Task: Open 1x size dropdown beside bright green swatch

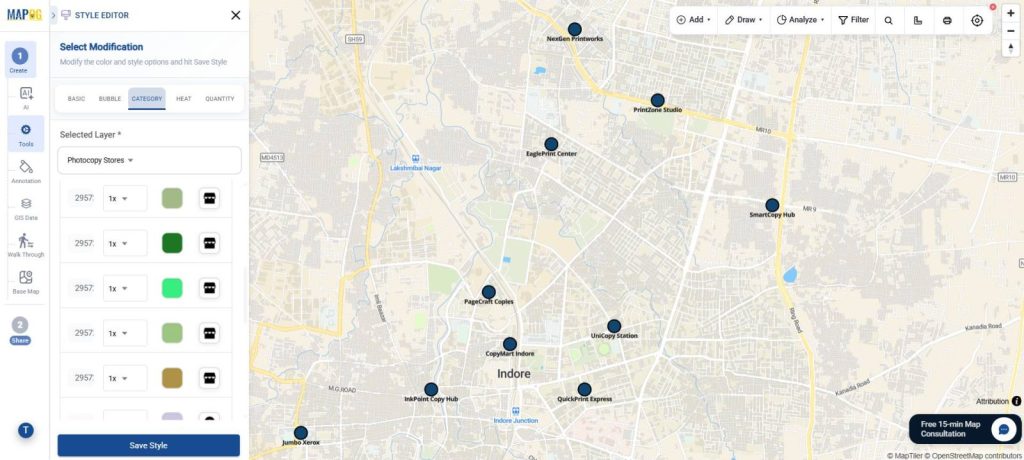Action: 125,288
